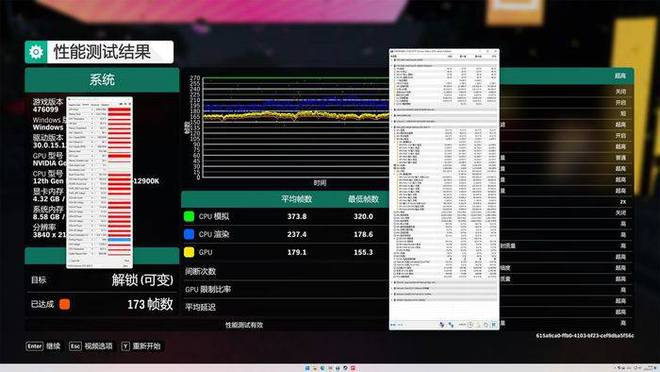Click the frame-rate graph plot area
This screenshot has height=372, width=660.
point(296,128)
